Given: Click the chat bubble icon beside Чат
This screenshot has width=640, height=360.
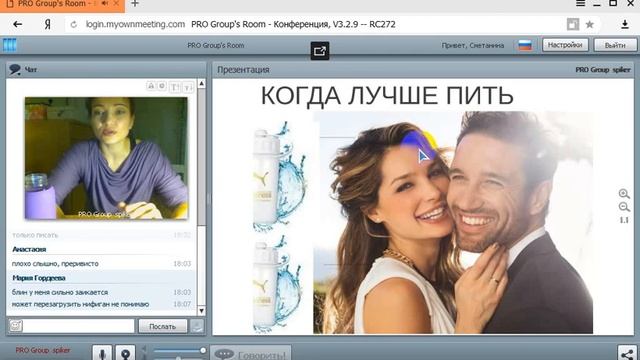Looking at the screenshot, I should pos(15,69).
